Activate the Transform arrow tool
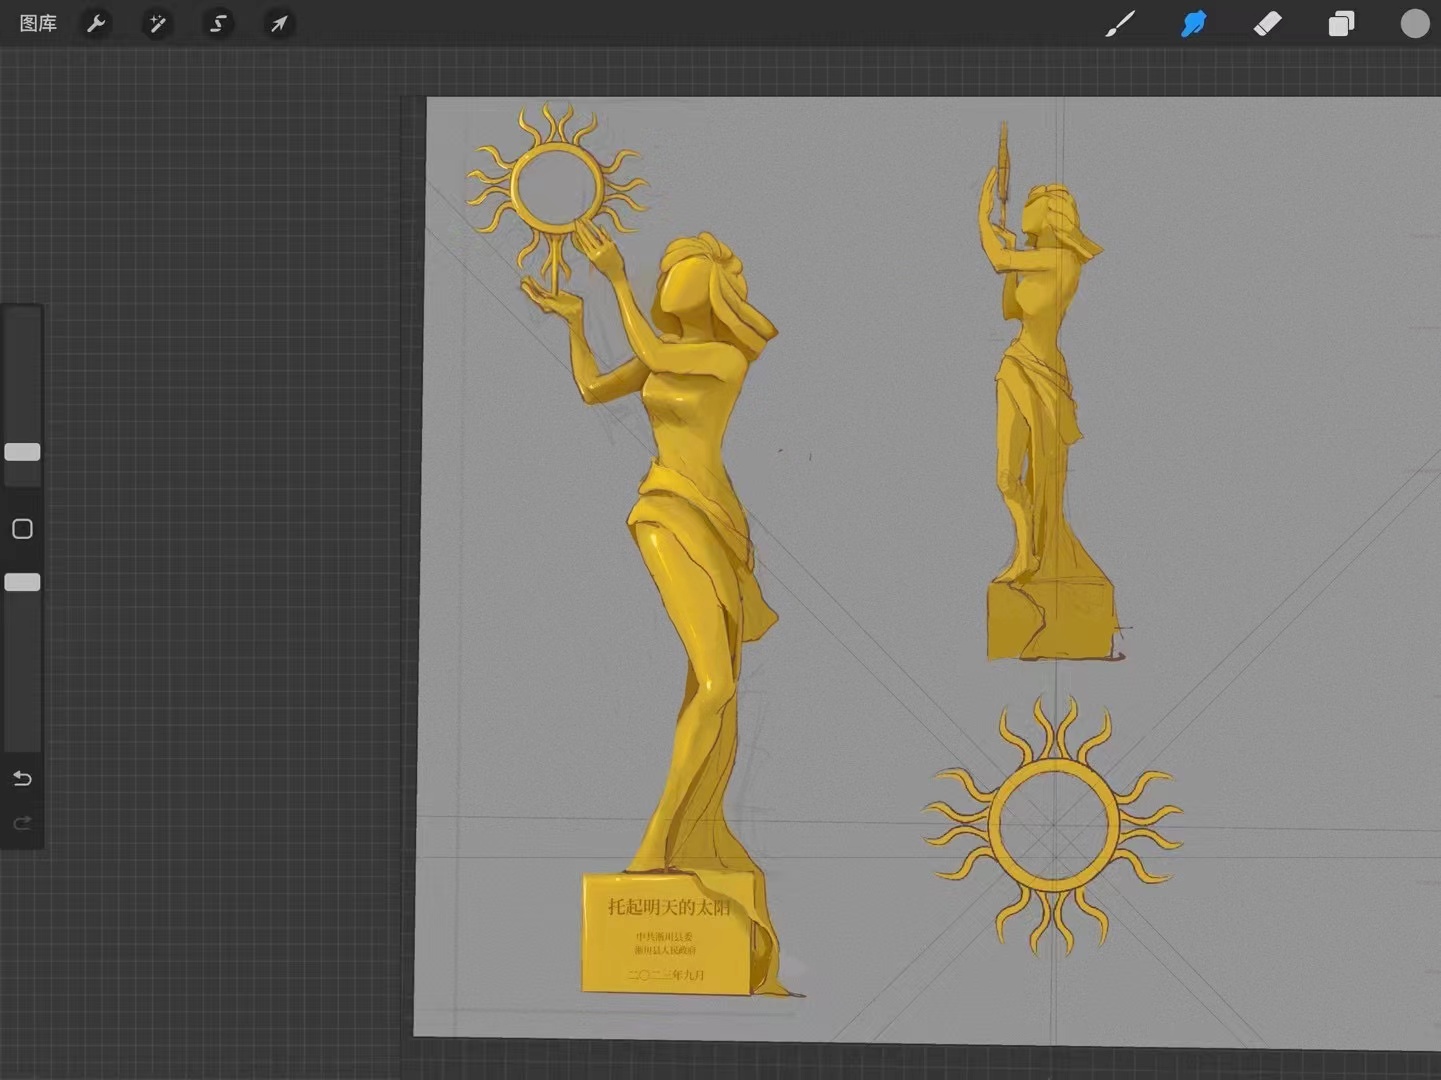This screenshot has width=1441, height=1080. (278, 23)
